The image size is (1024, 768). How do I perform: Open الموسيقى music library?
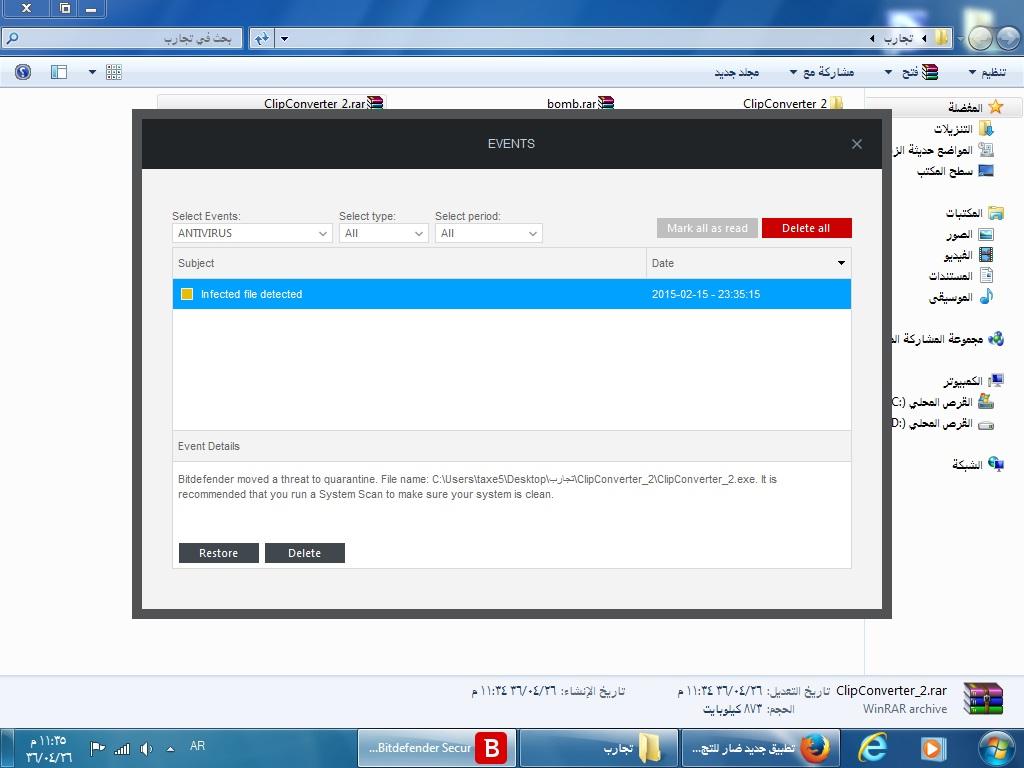click(x=961, y=297)
